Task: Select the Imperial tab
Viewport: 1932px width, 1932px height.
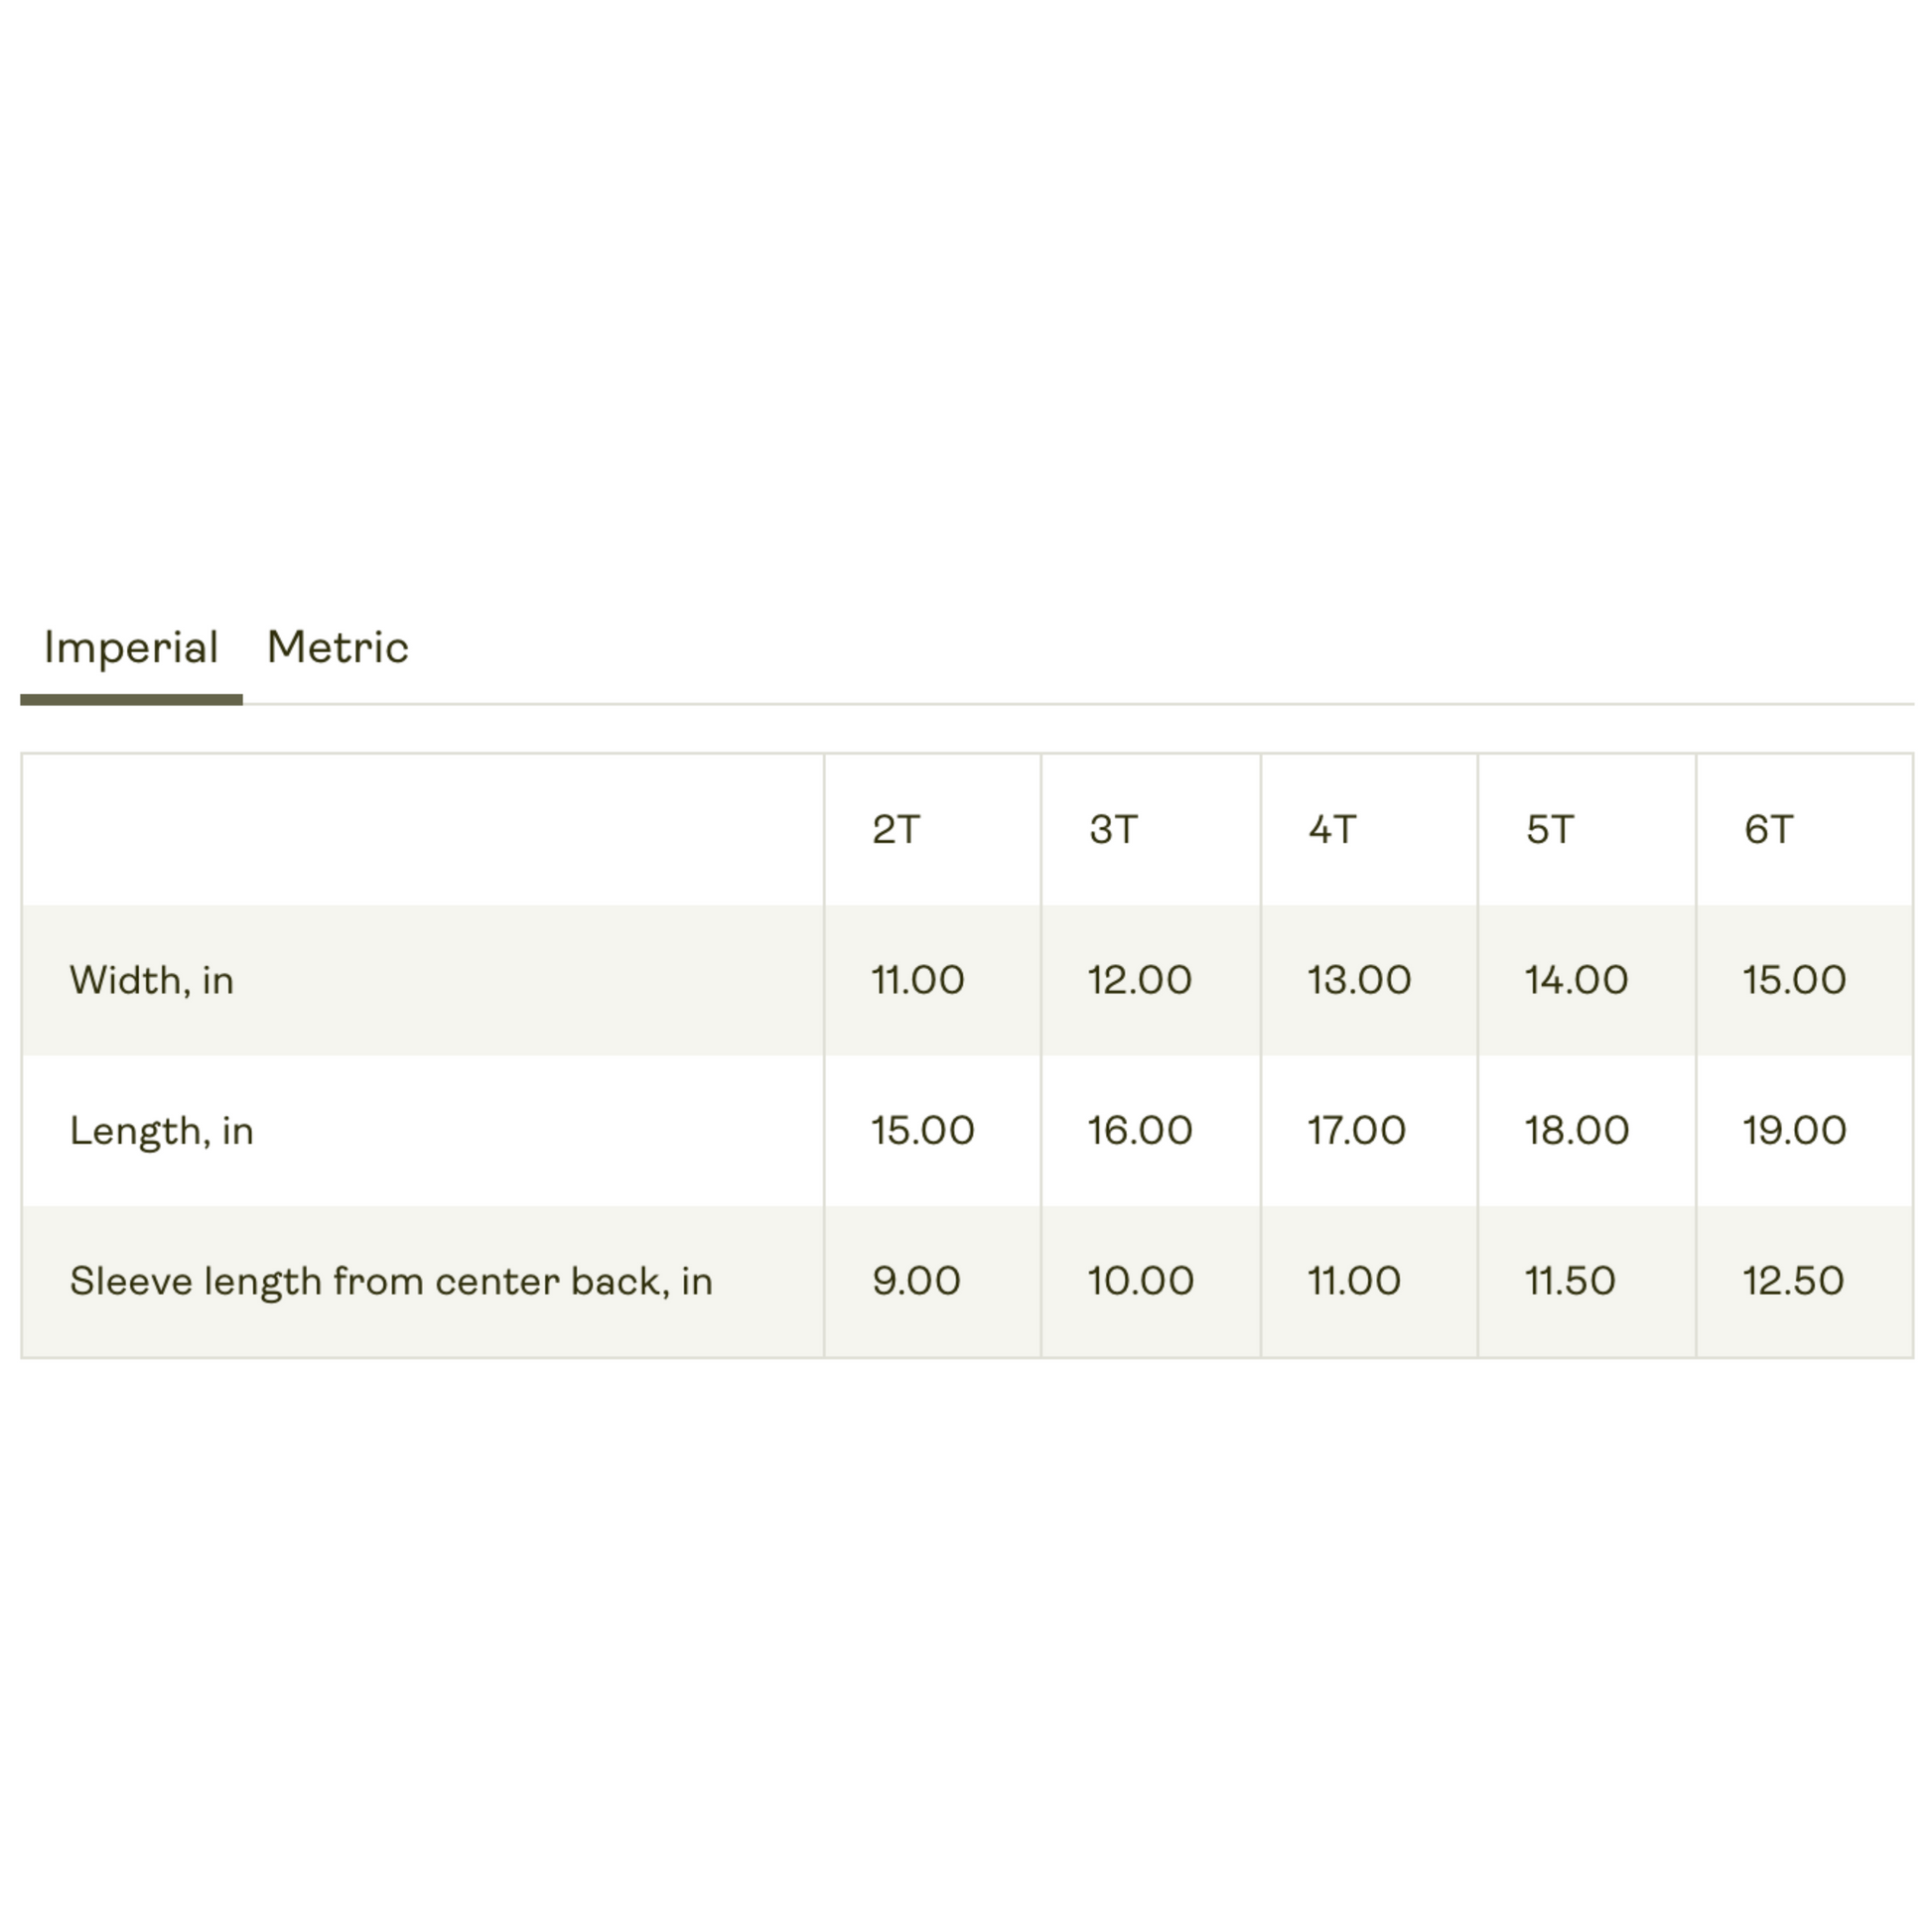Action: coord(131,650)
